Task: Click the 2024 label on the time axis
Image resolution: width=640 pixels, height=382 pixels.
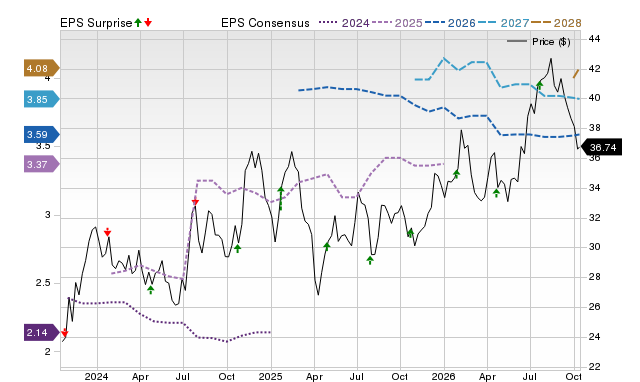Action: pyautogui.click(x=96, y=376)
